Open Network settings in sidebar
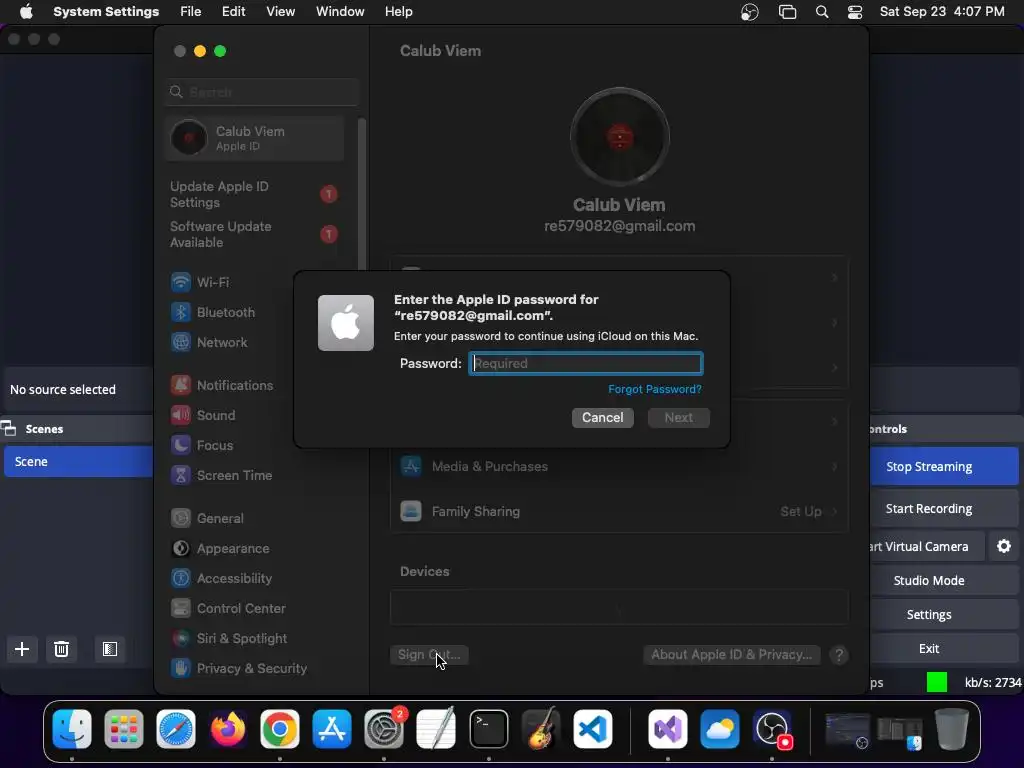Image resolution: width=1024 pixels, height=768 pixels. [x=255, y=342]
